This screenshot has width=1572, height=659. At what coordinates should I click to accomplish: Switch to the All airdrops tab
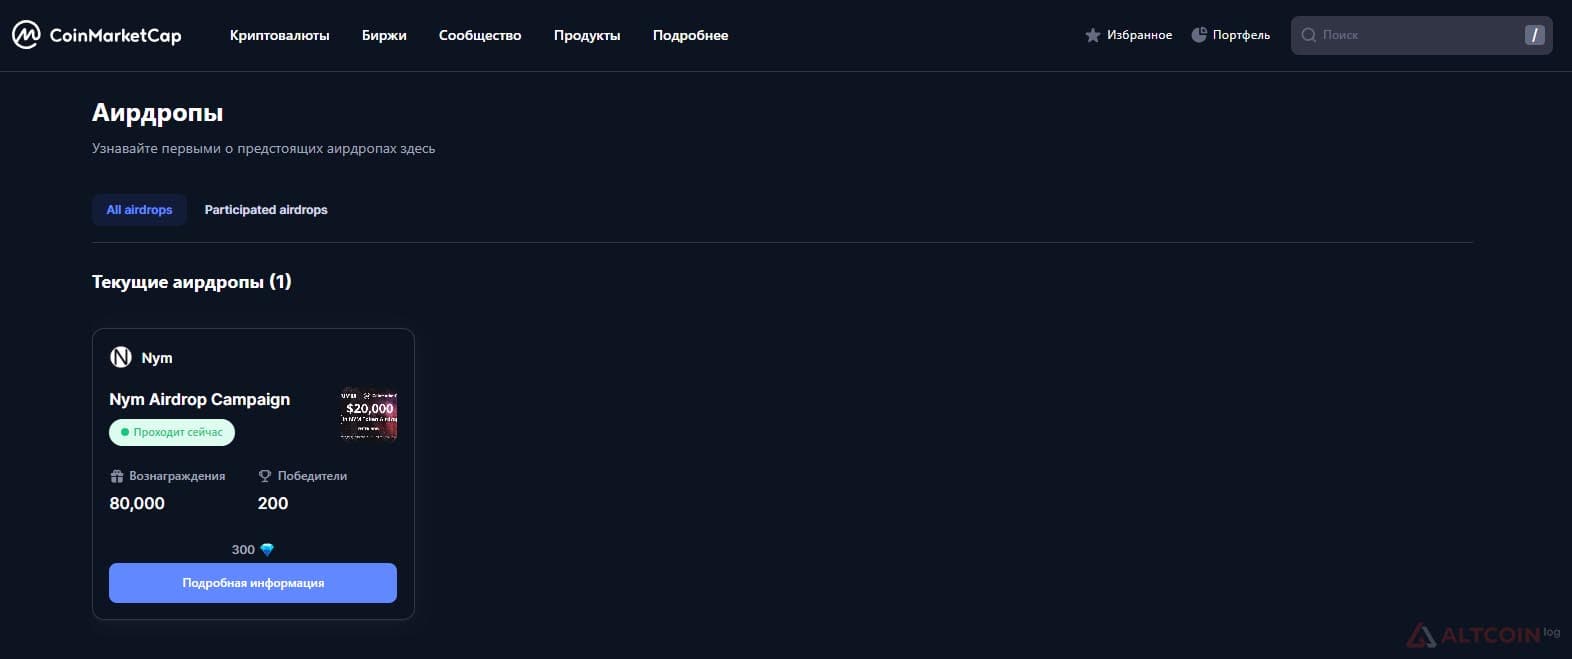coord(139,210)
